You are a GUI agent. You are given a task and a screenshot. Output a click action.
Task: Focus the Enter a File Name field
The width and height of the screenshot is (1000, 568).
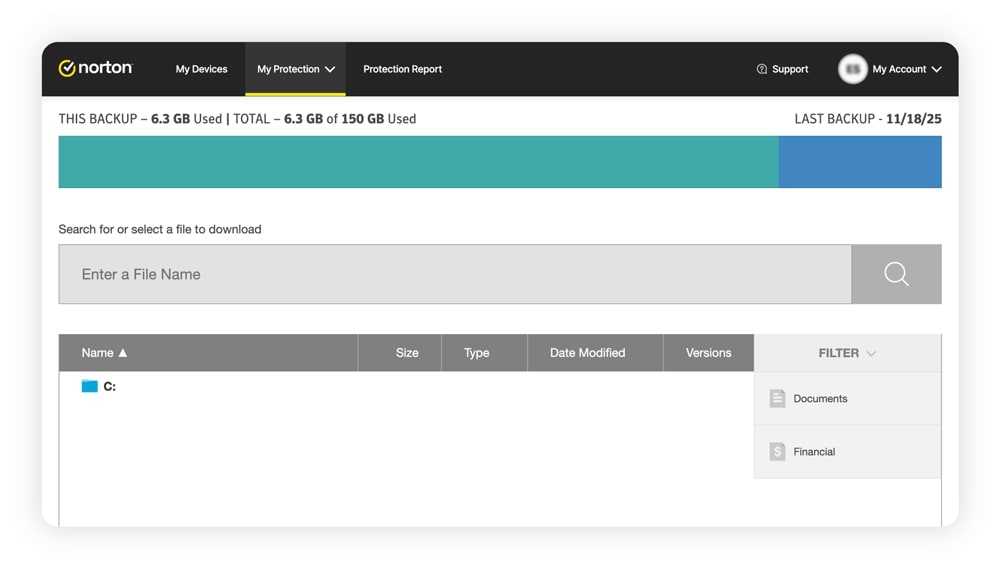pyautogui.click(x=455, y=274)
